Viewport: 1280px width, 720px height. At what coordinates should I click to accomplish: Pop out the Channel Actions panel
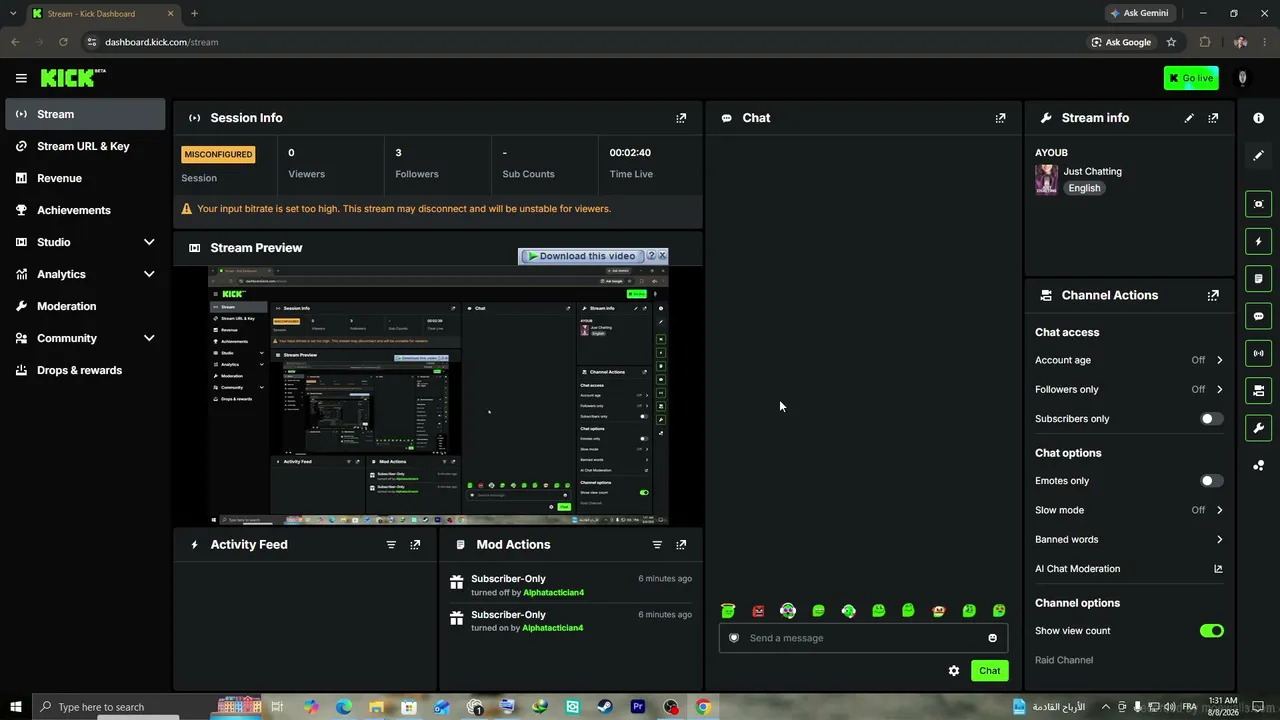(x=1213, y=296)
